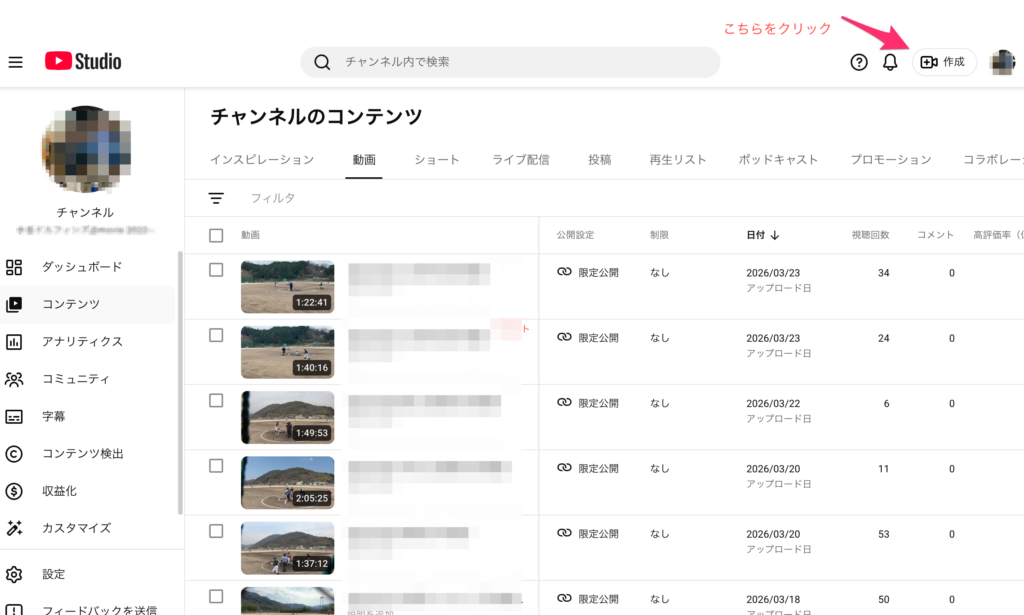Screen dimensions: 1024x615
Task: Open visibility setting of first video (限定公開)
Action: point(589,273)
